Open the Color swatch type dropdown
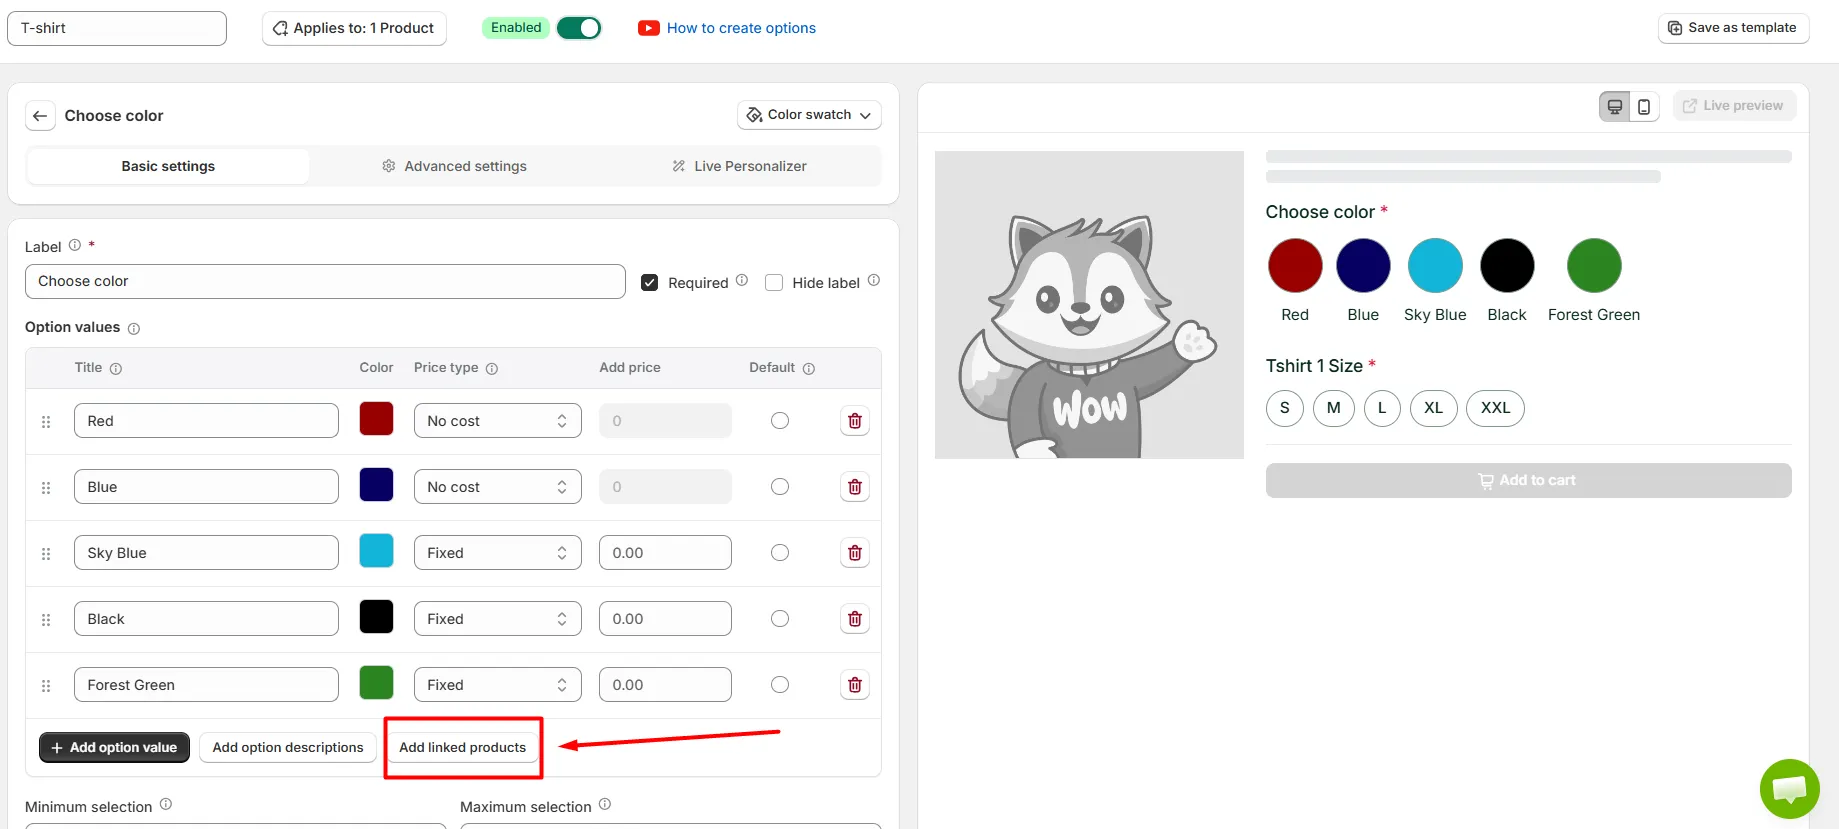 click(x=809, y=115)
